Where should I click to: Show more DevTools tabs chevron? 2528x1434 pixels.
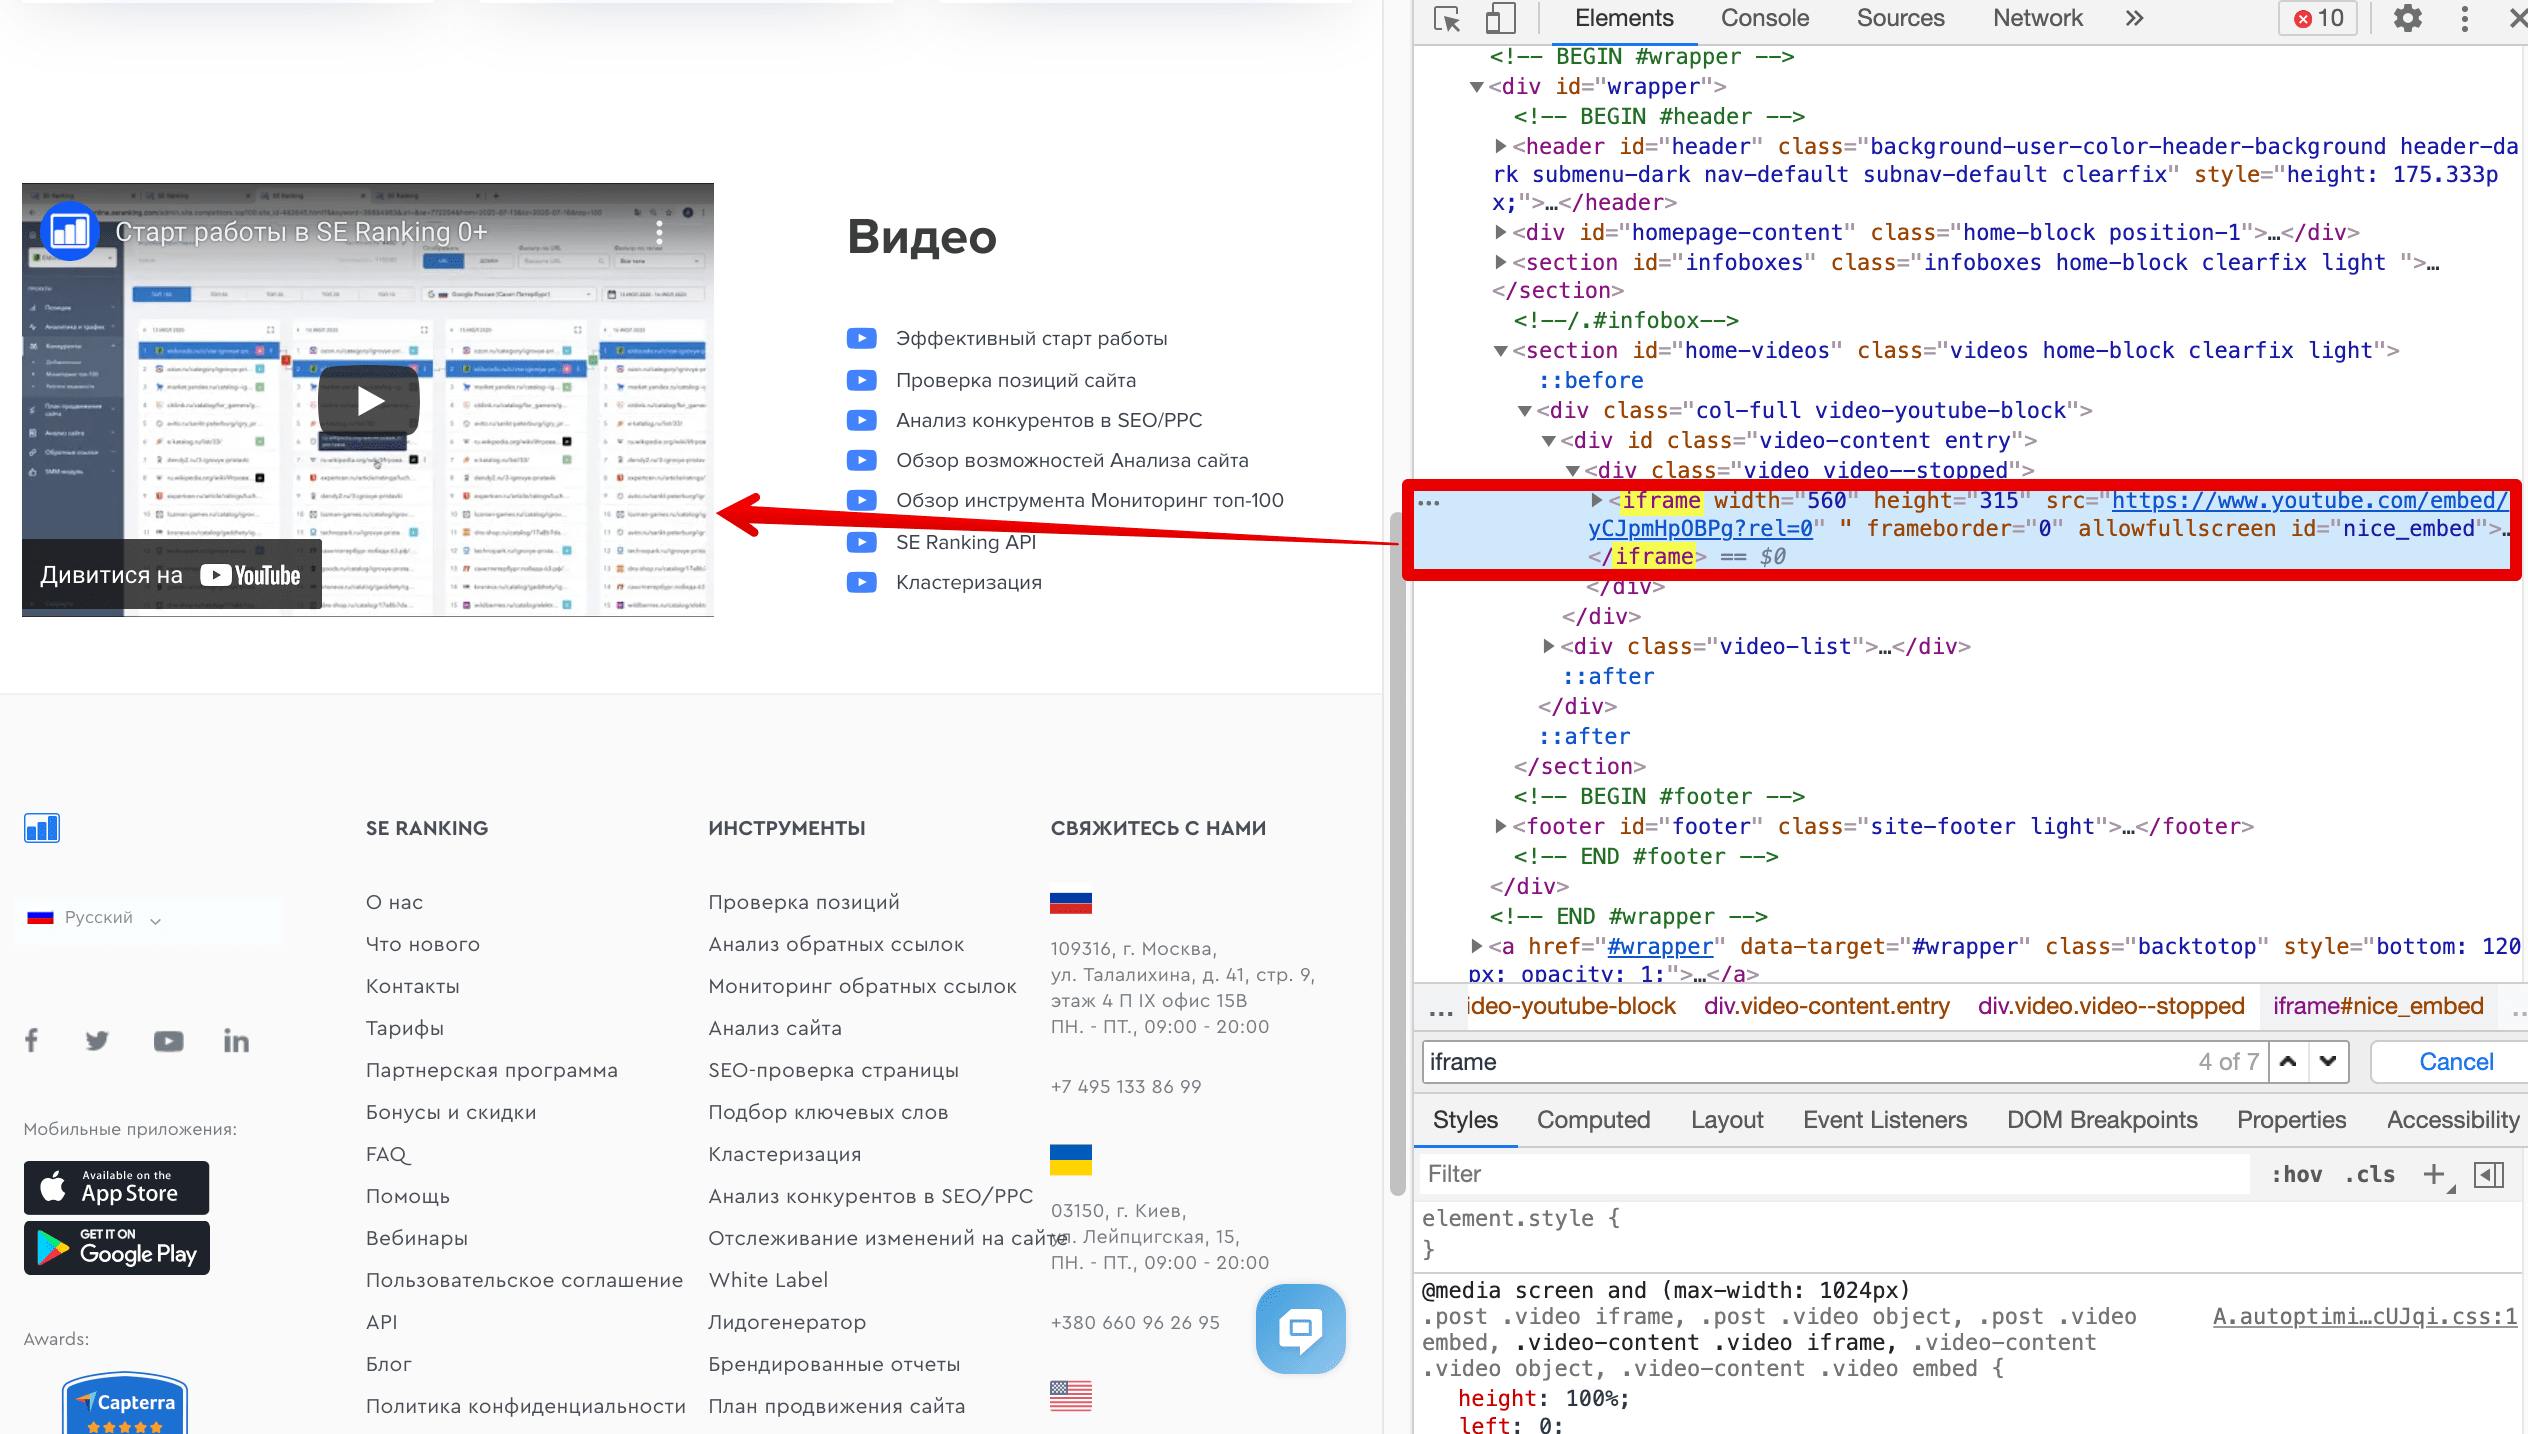pyautogui.click(x=2134, y=18)
